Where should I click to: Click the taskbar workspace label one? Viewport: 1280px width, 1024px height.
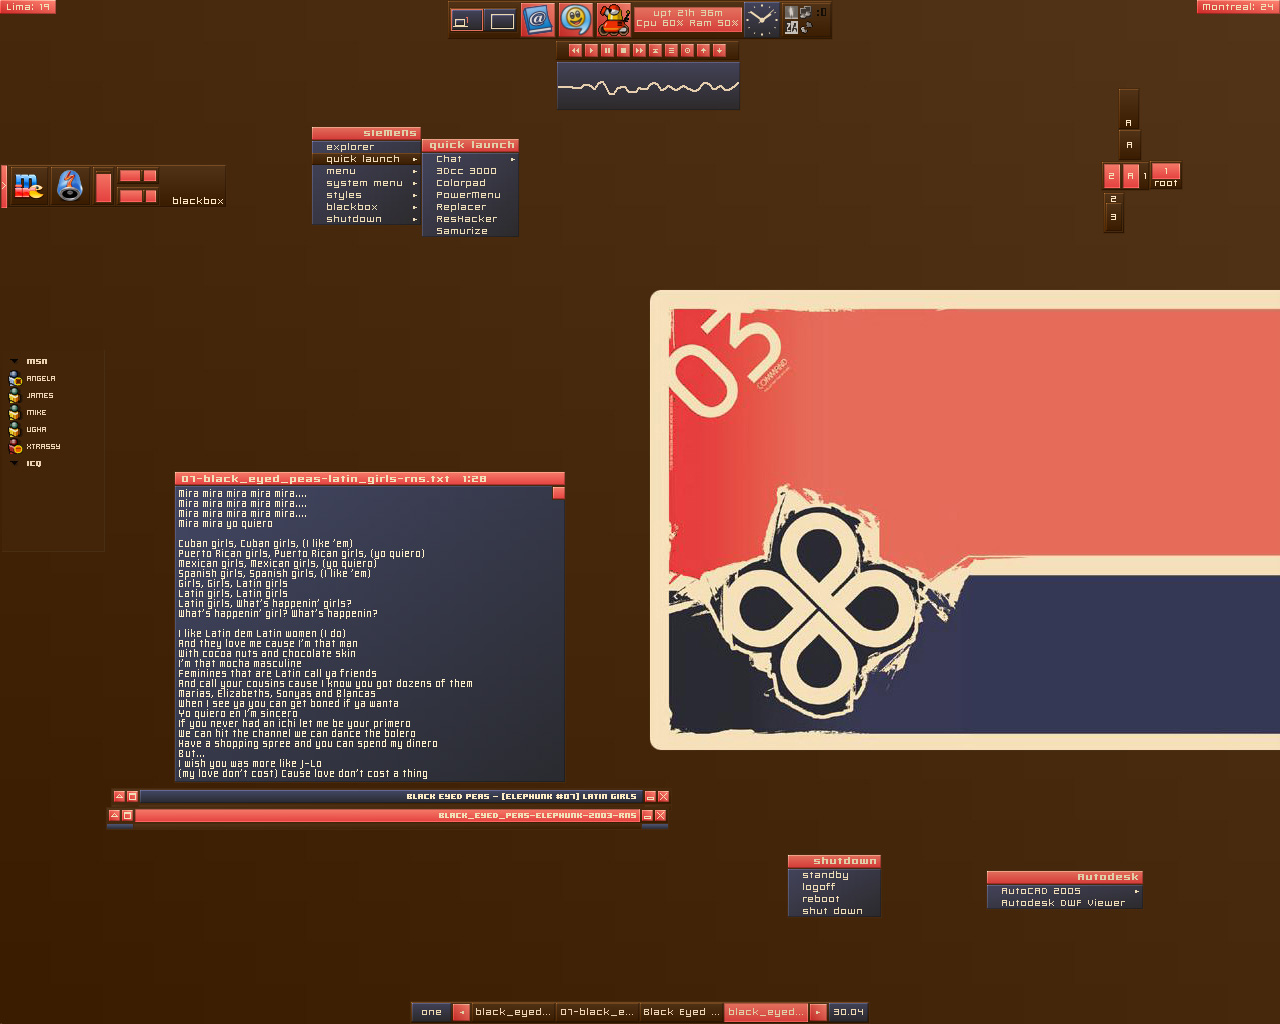432,1012
